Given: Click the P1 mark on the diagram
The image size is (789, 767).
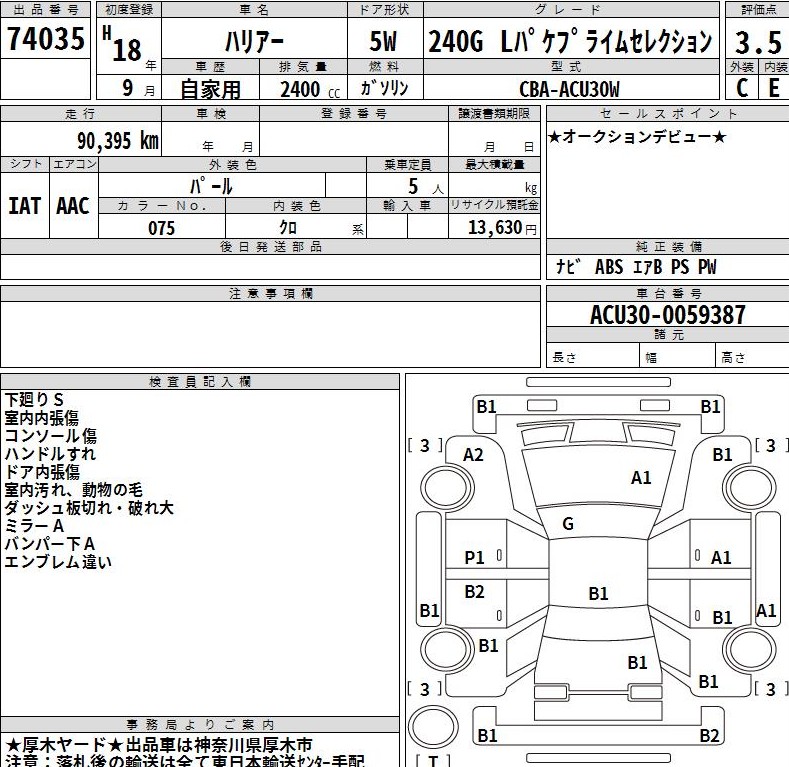Looking at the screenshot, I should pos(474,558).
